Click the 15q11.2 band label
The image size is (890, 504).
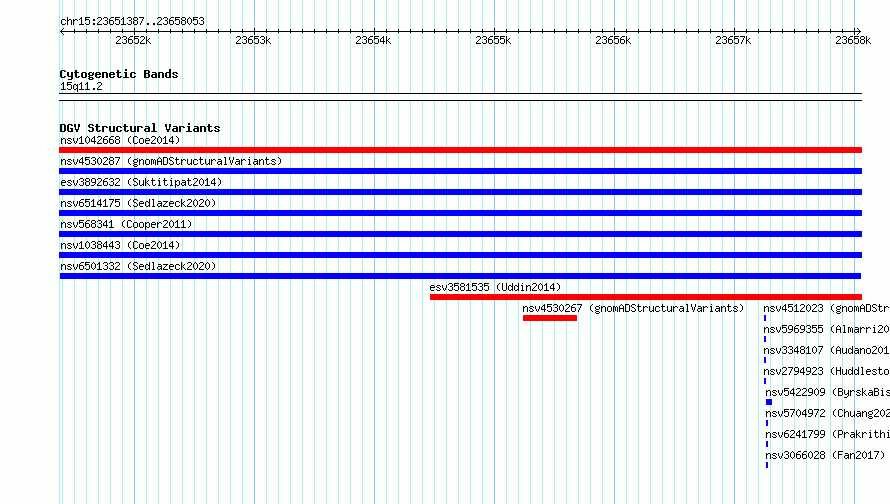[x=81, y=86]
